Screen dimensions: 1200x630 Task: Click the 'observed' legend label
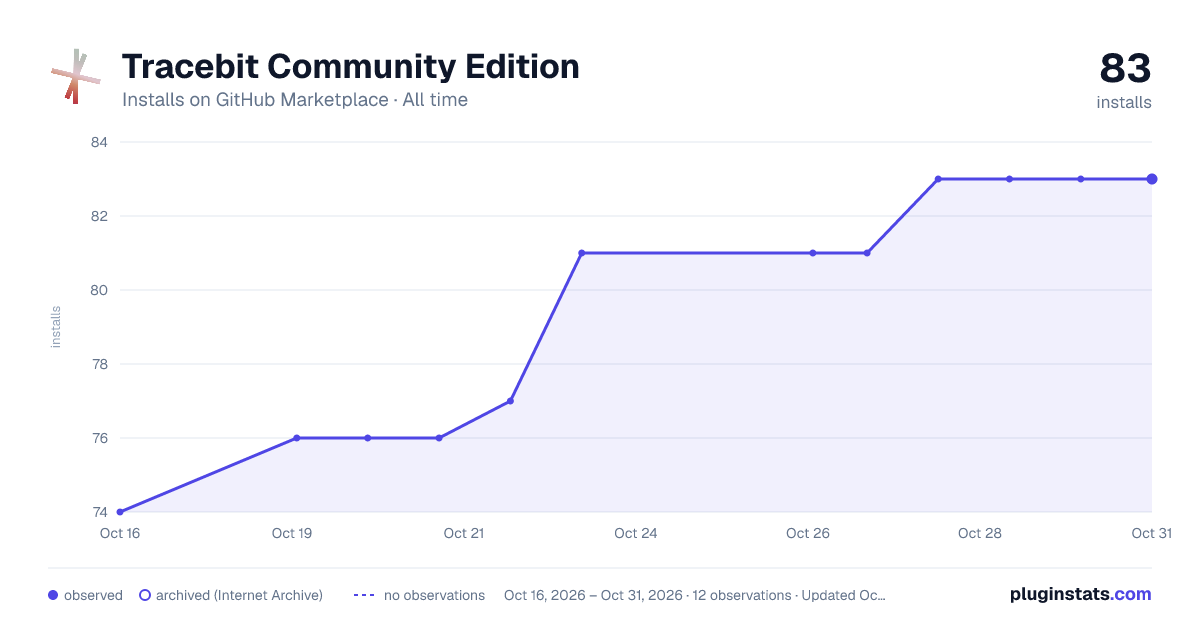click(x=93, y=595)
